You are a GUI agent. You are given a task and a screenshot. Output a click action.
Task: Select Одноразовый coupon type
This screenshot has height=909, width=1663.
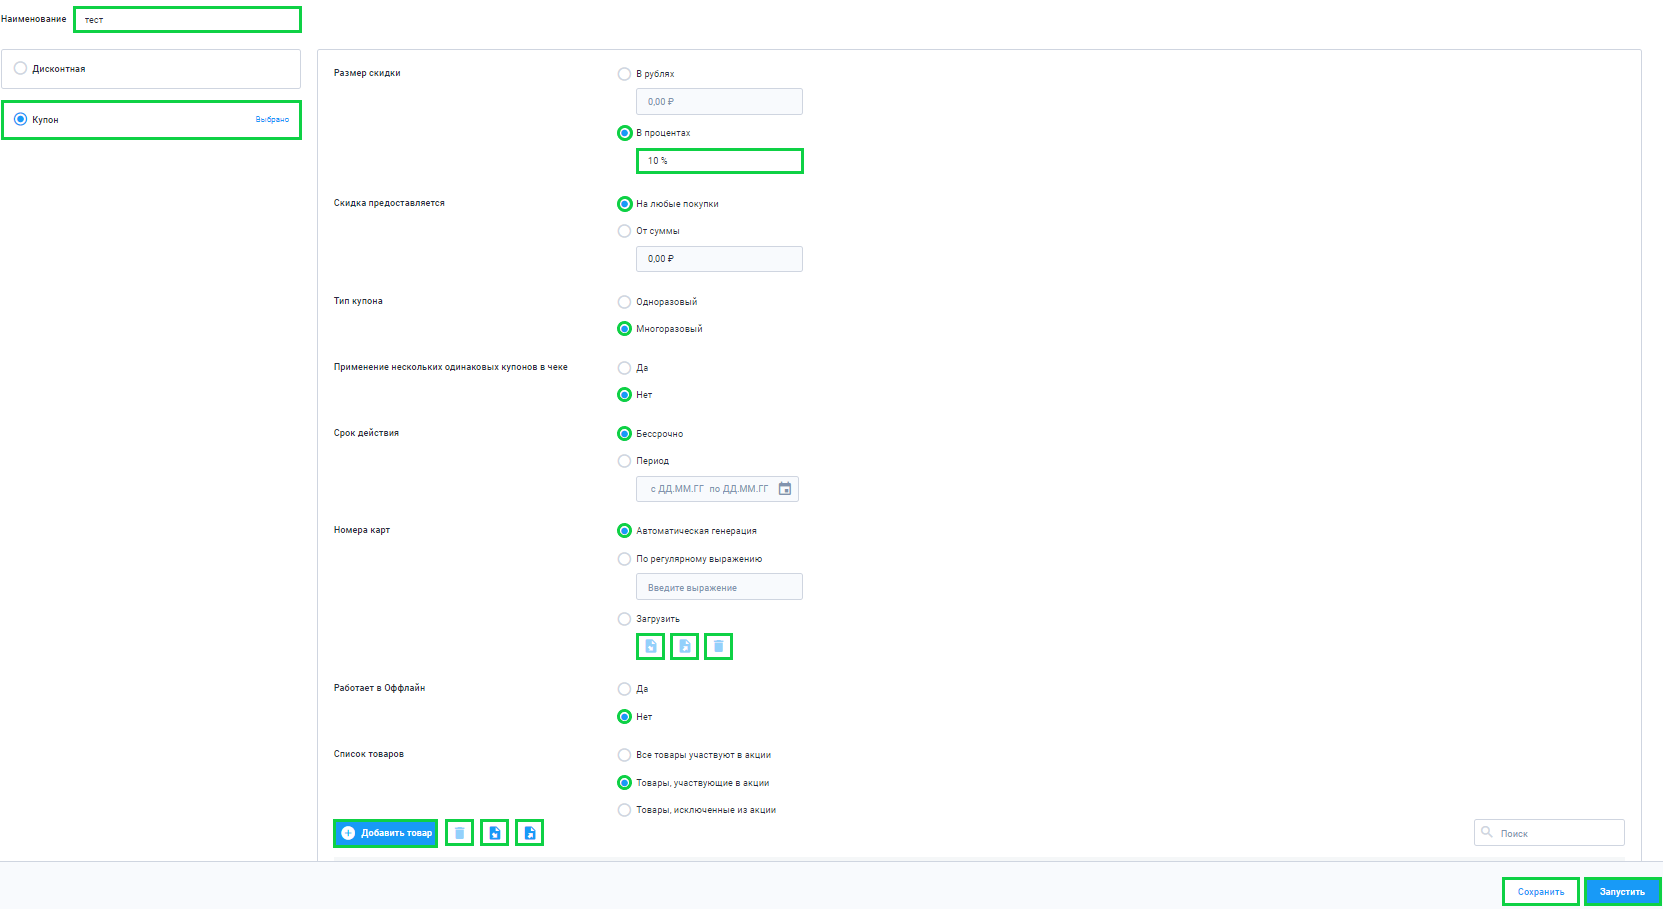pos(624,302)
